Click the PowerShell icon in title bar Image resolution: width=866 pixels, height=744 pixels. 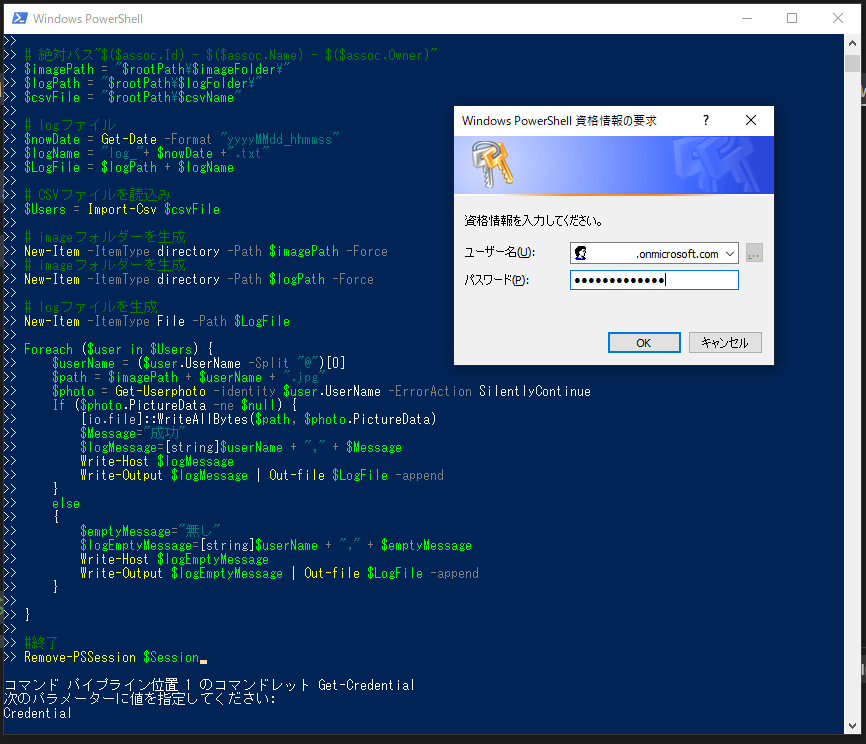[x=20, y=18]
